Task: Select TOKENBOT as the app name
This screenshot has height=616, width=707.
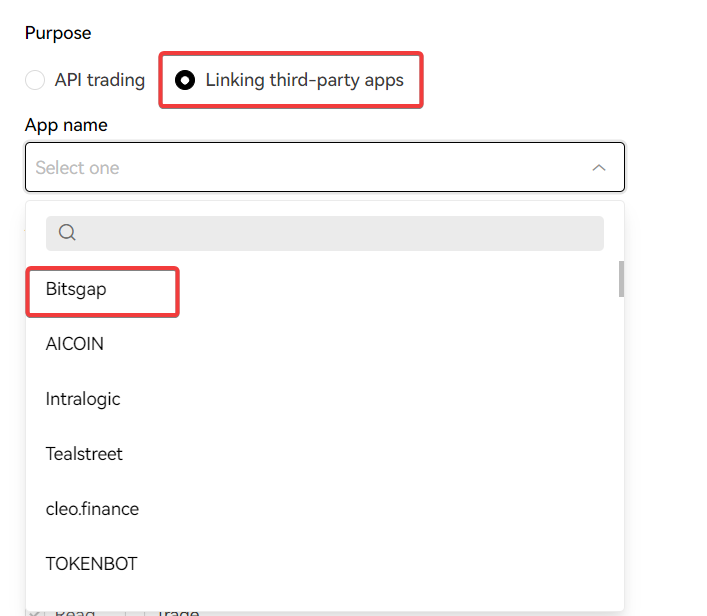Action: point(91,564)
